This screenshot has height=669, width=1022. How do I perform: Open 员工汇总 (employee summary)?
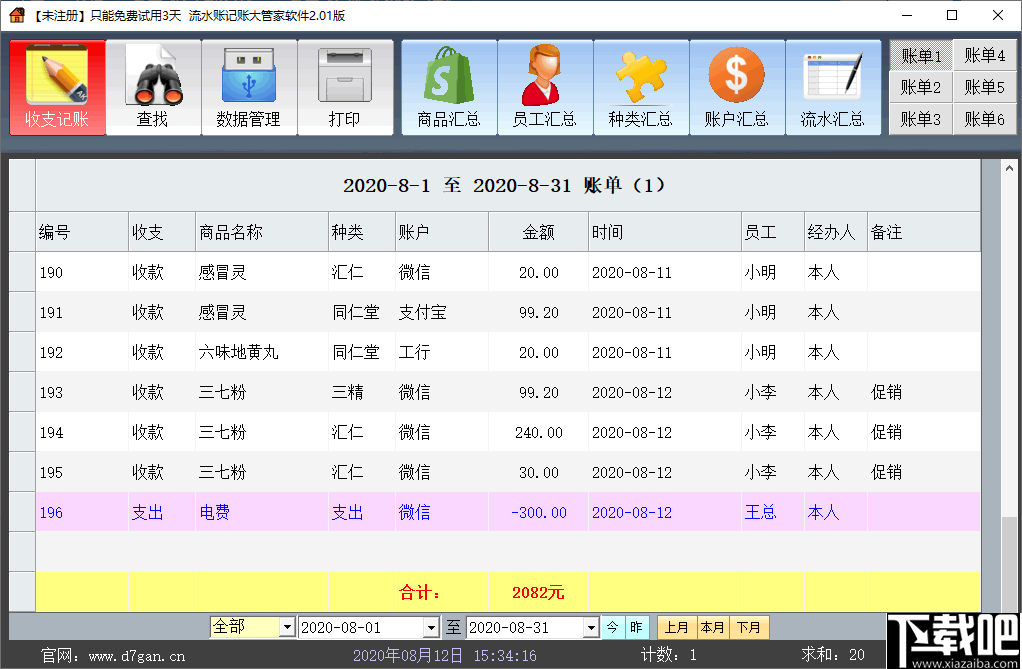click(x=544, y=87)
